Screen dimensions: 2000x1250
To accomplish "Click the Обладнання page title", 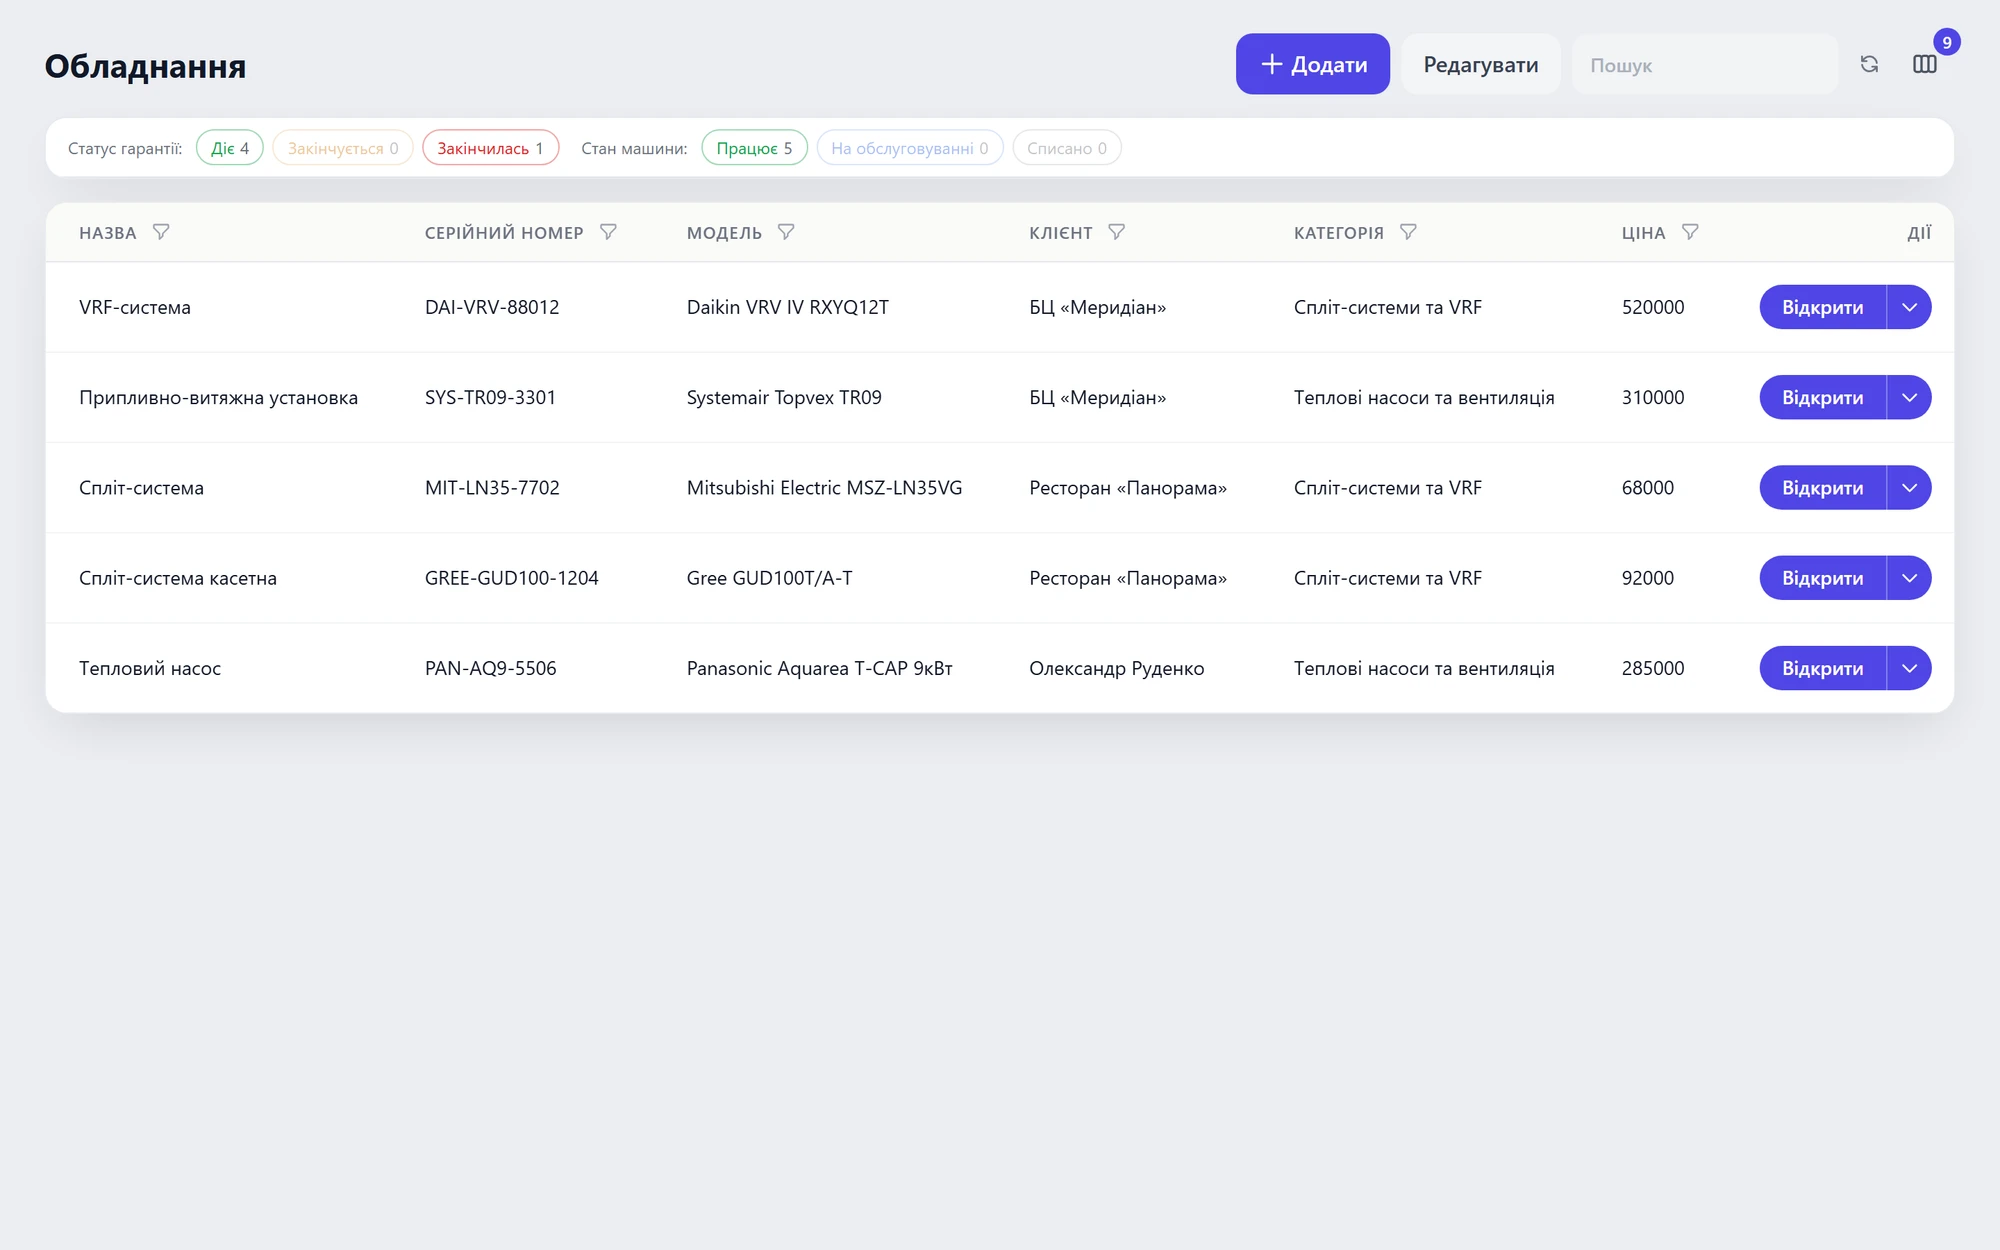I will [145, 66].
